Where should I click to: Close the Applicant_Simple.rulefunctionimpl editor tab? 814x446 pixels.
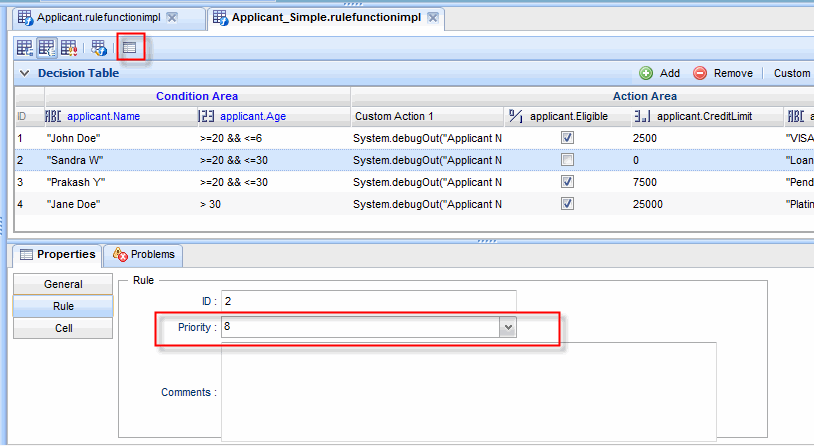pos(432,18)
